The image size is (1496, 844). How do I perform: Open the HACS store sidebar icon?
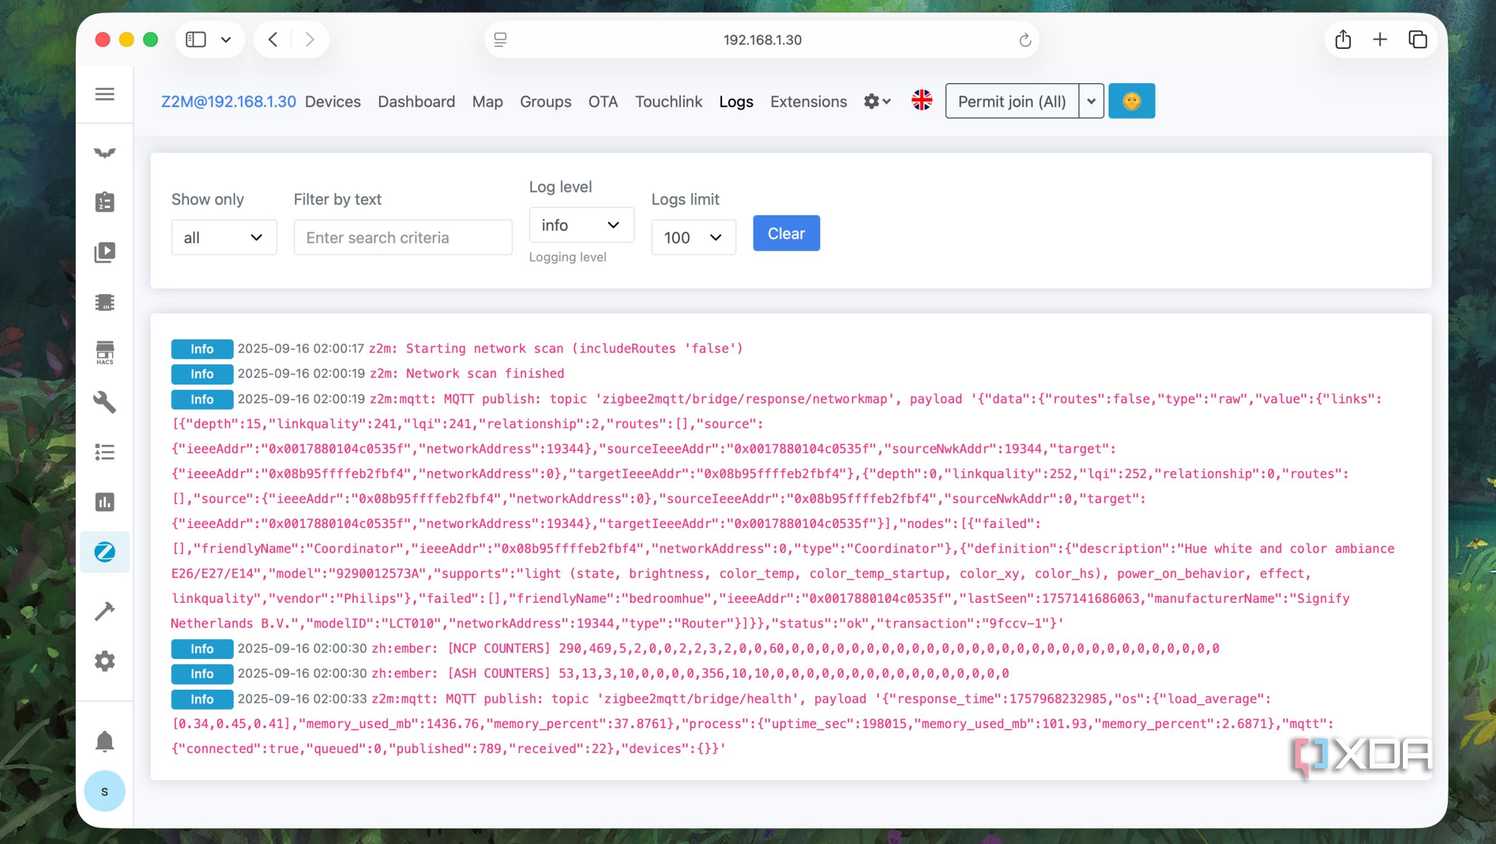click(x=104, y=352)
